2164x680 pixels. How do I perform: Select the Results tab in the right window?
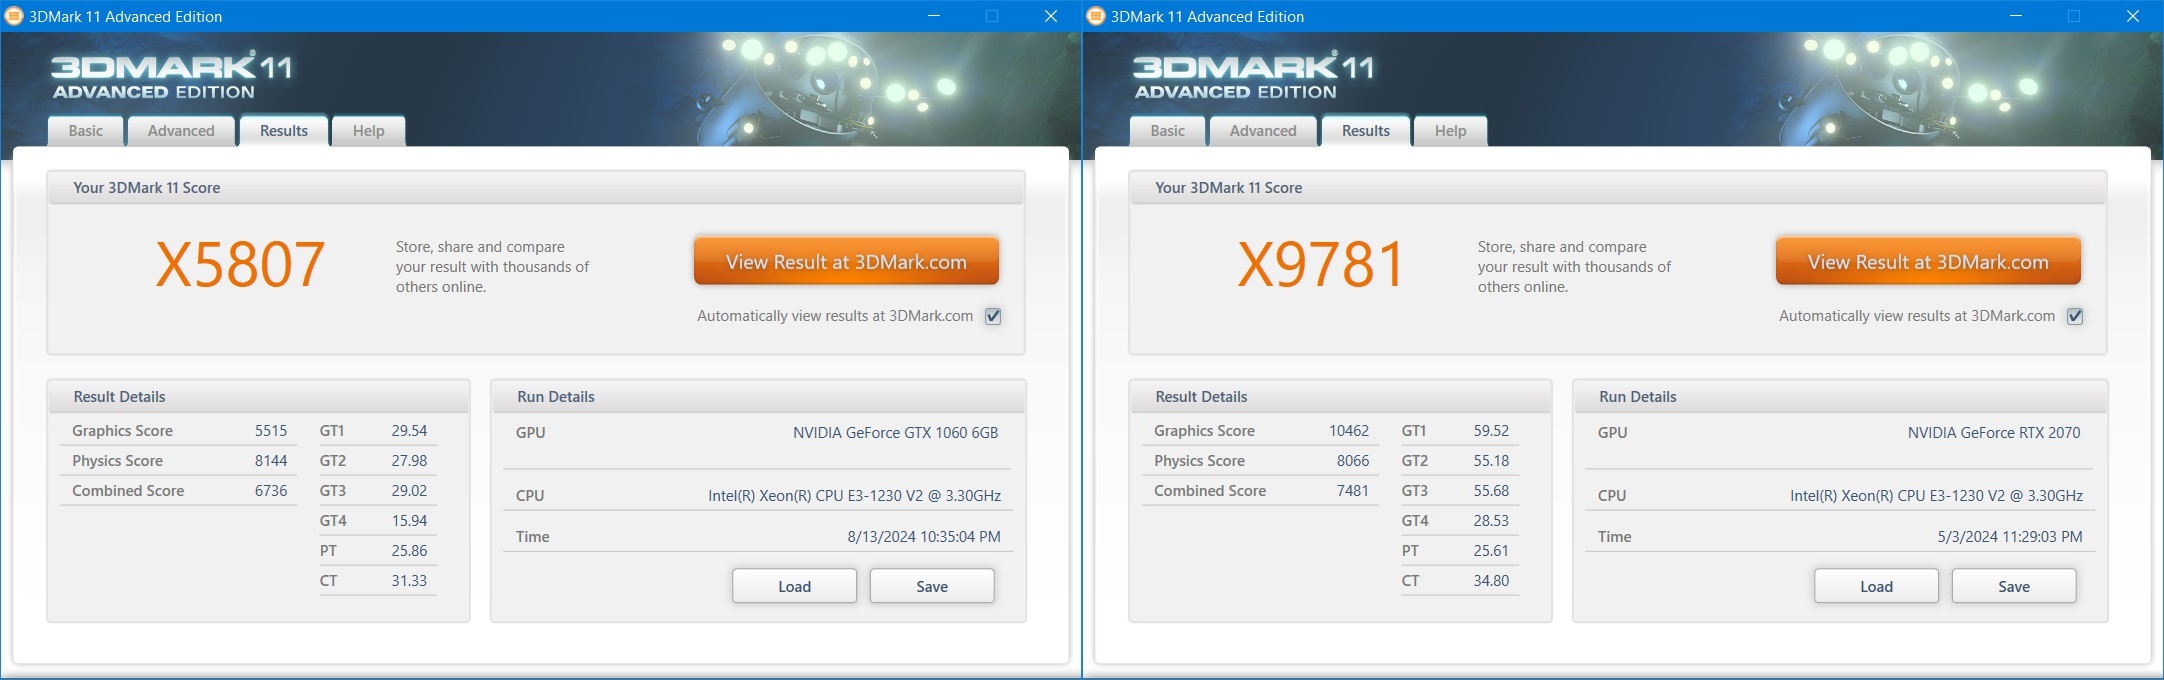click(x=1366, y=131)
